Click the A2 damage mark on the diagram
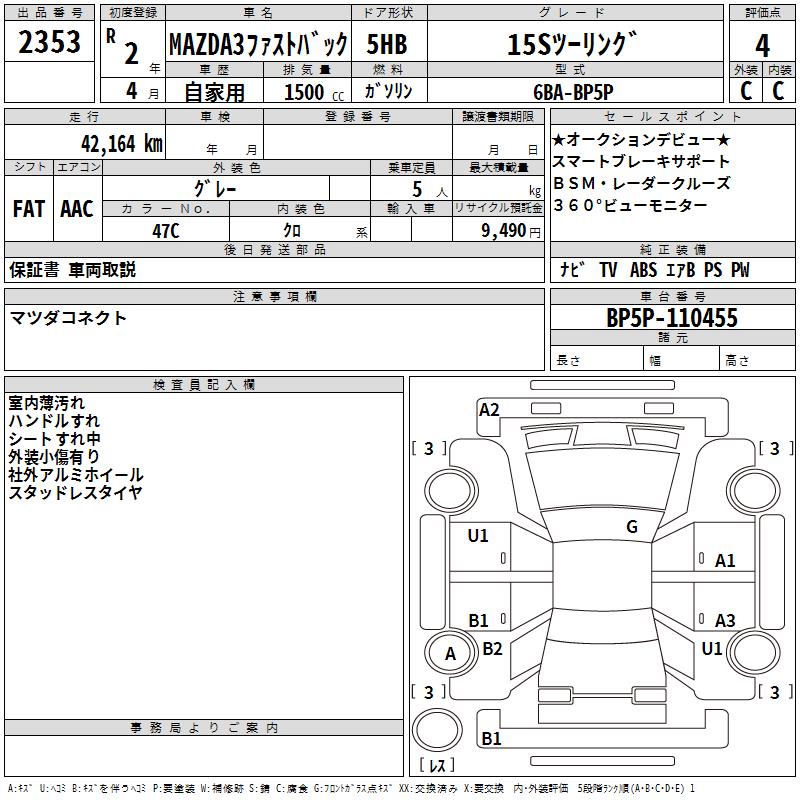Screen dimensions: 800x800 tap(489, 410)
